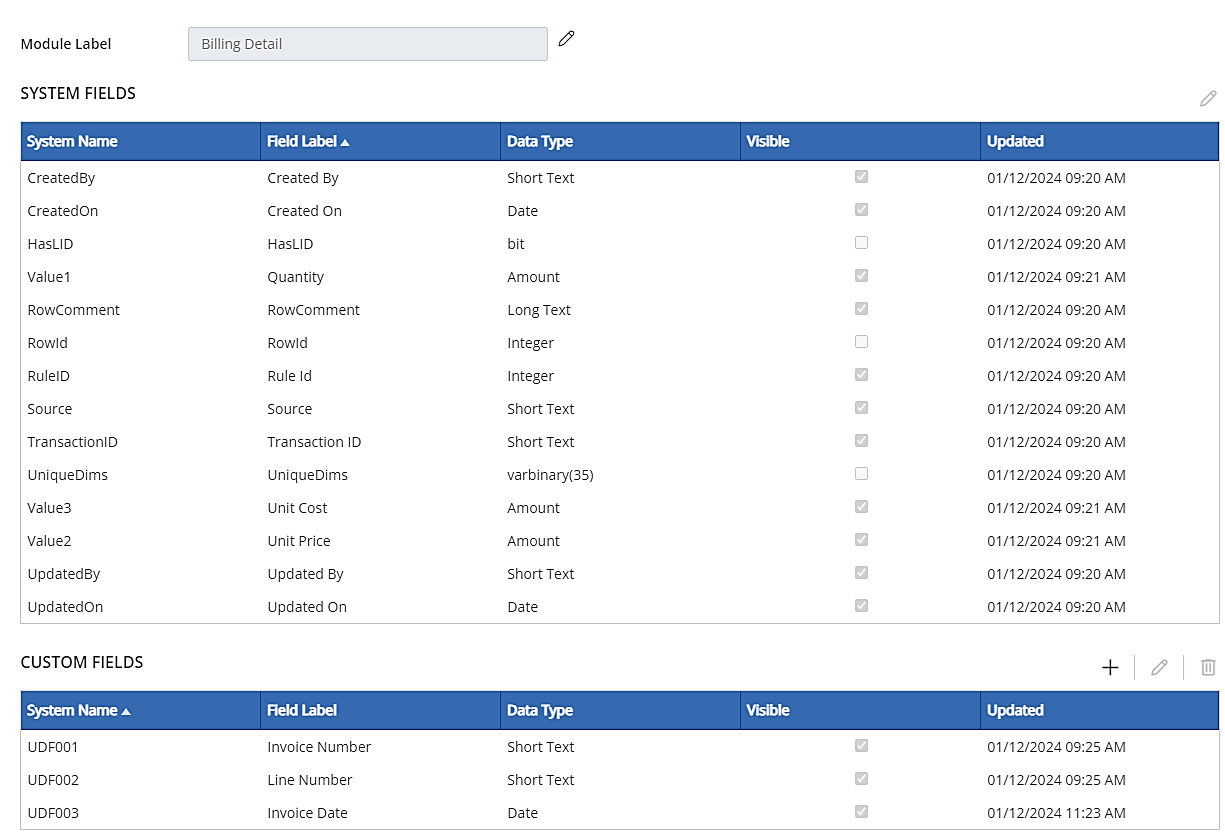Click the System Fields edit pencil icon

(x=1208, y=98)
